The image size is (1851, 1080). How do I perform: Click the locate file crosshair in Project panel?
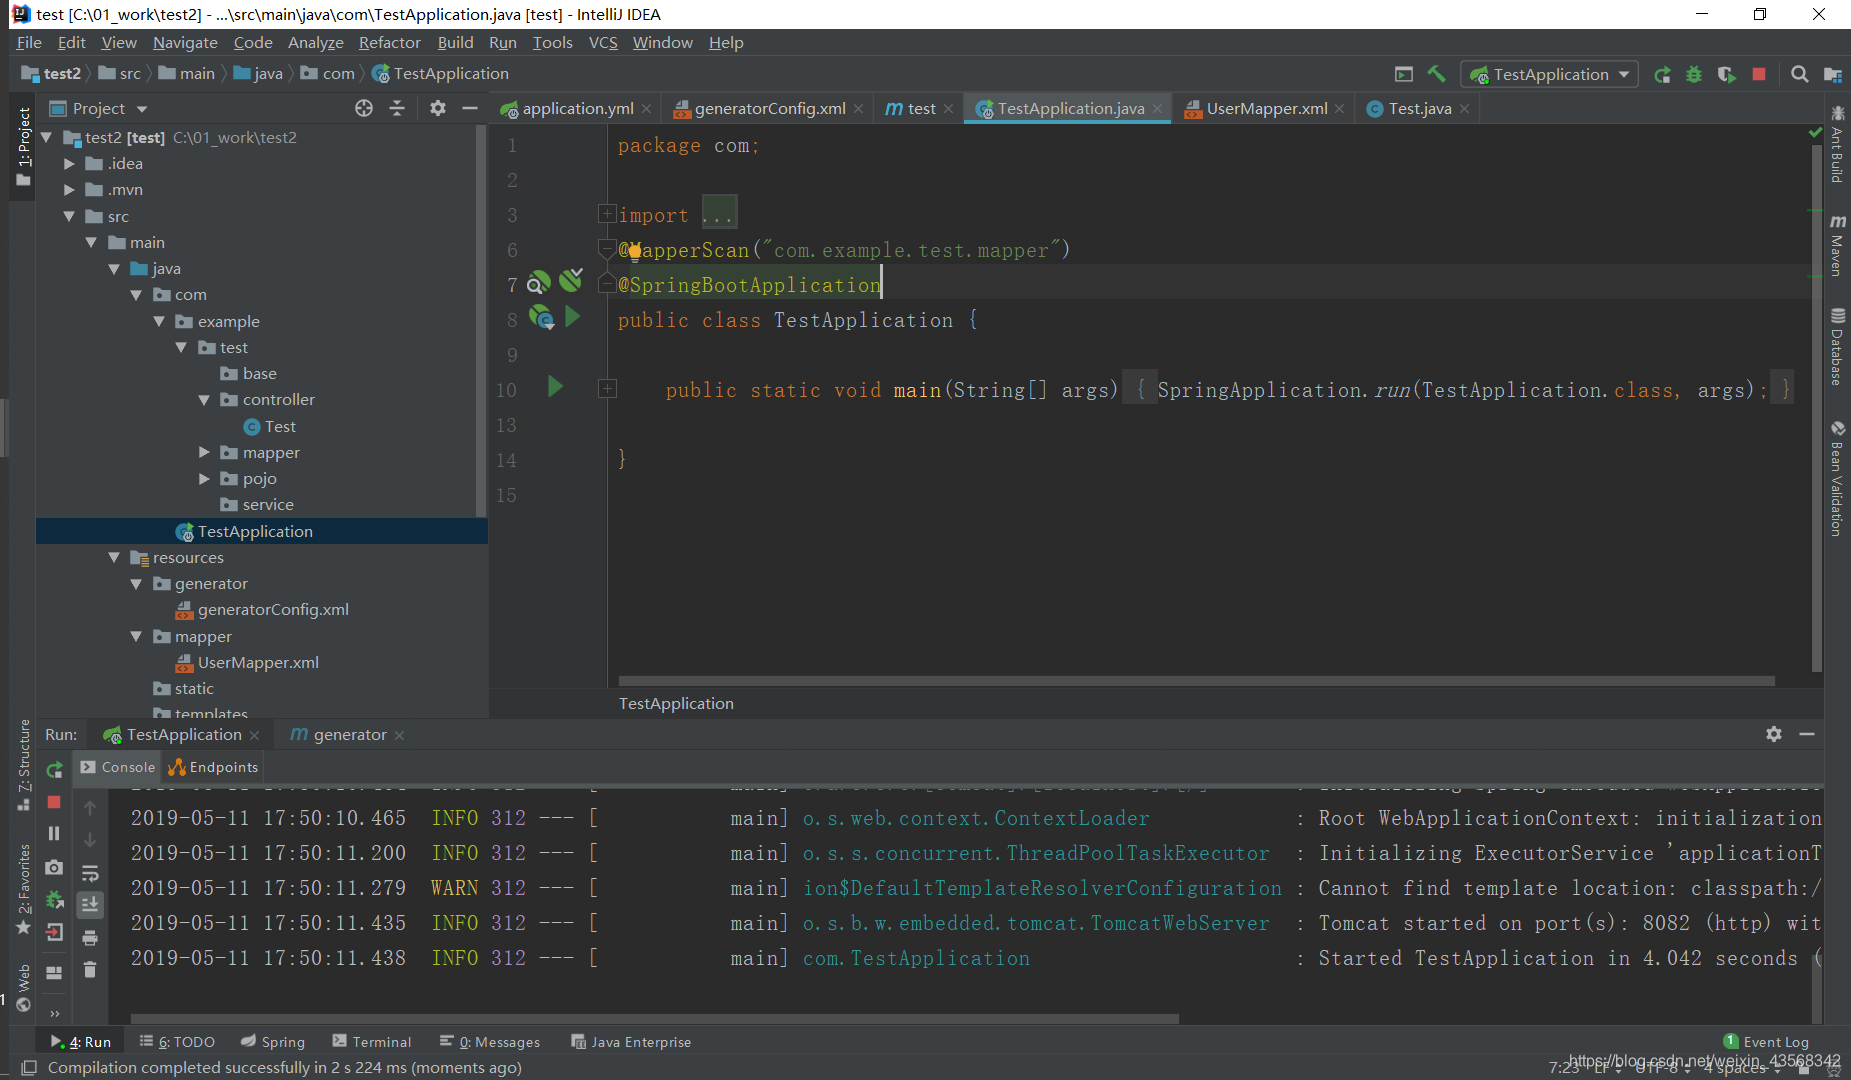364,108
